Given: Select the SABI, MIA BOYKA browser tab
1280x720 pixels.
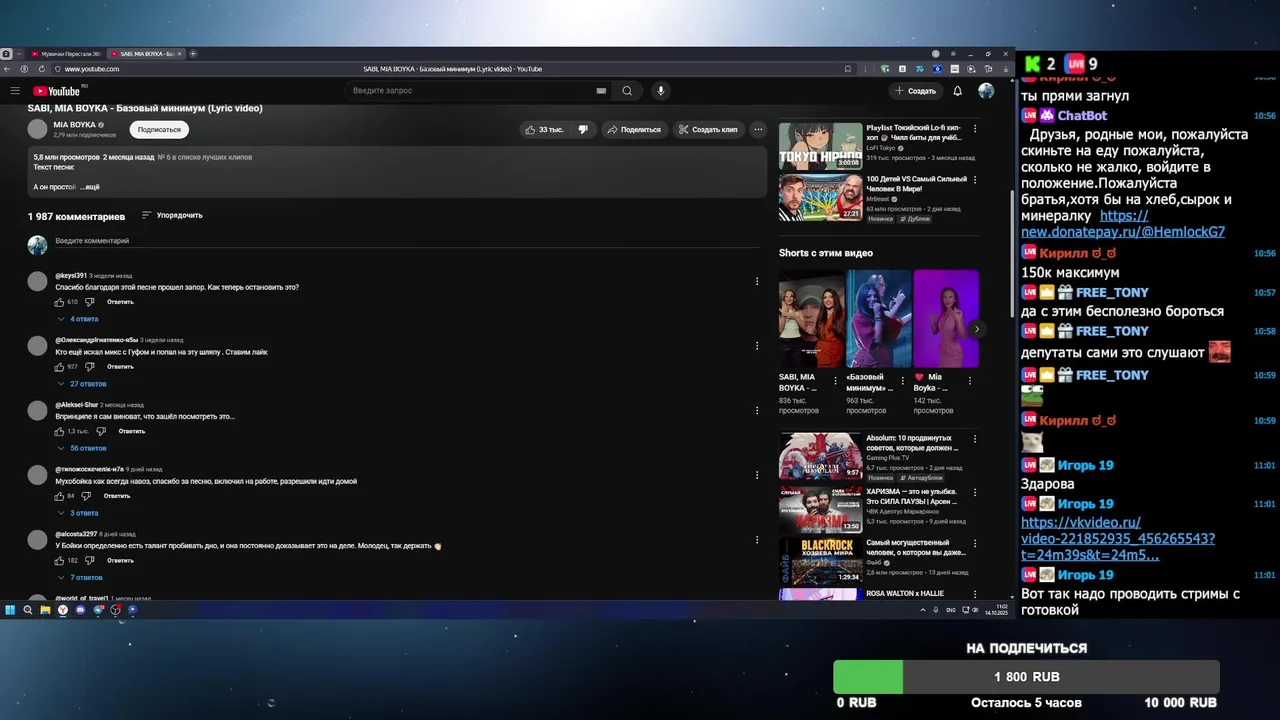Looking at the screenshot, I should 146,54.
